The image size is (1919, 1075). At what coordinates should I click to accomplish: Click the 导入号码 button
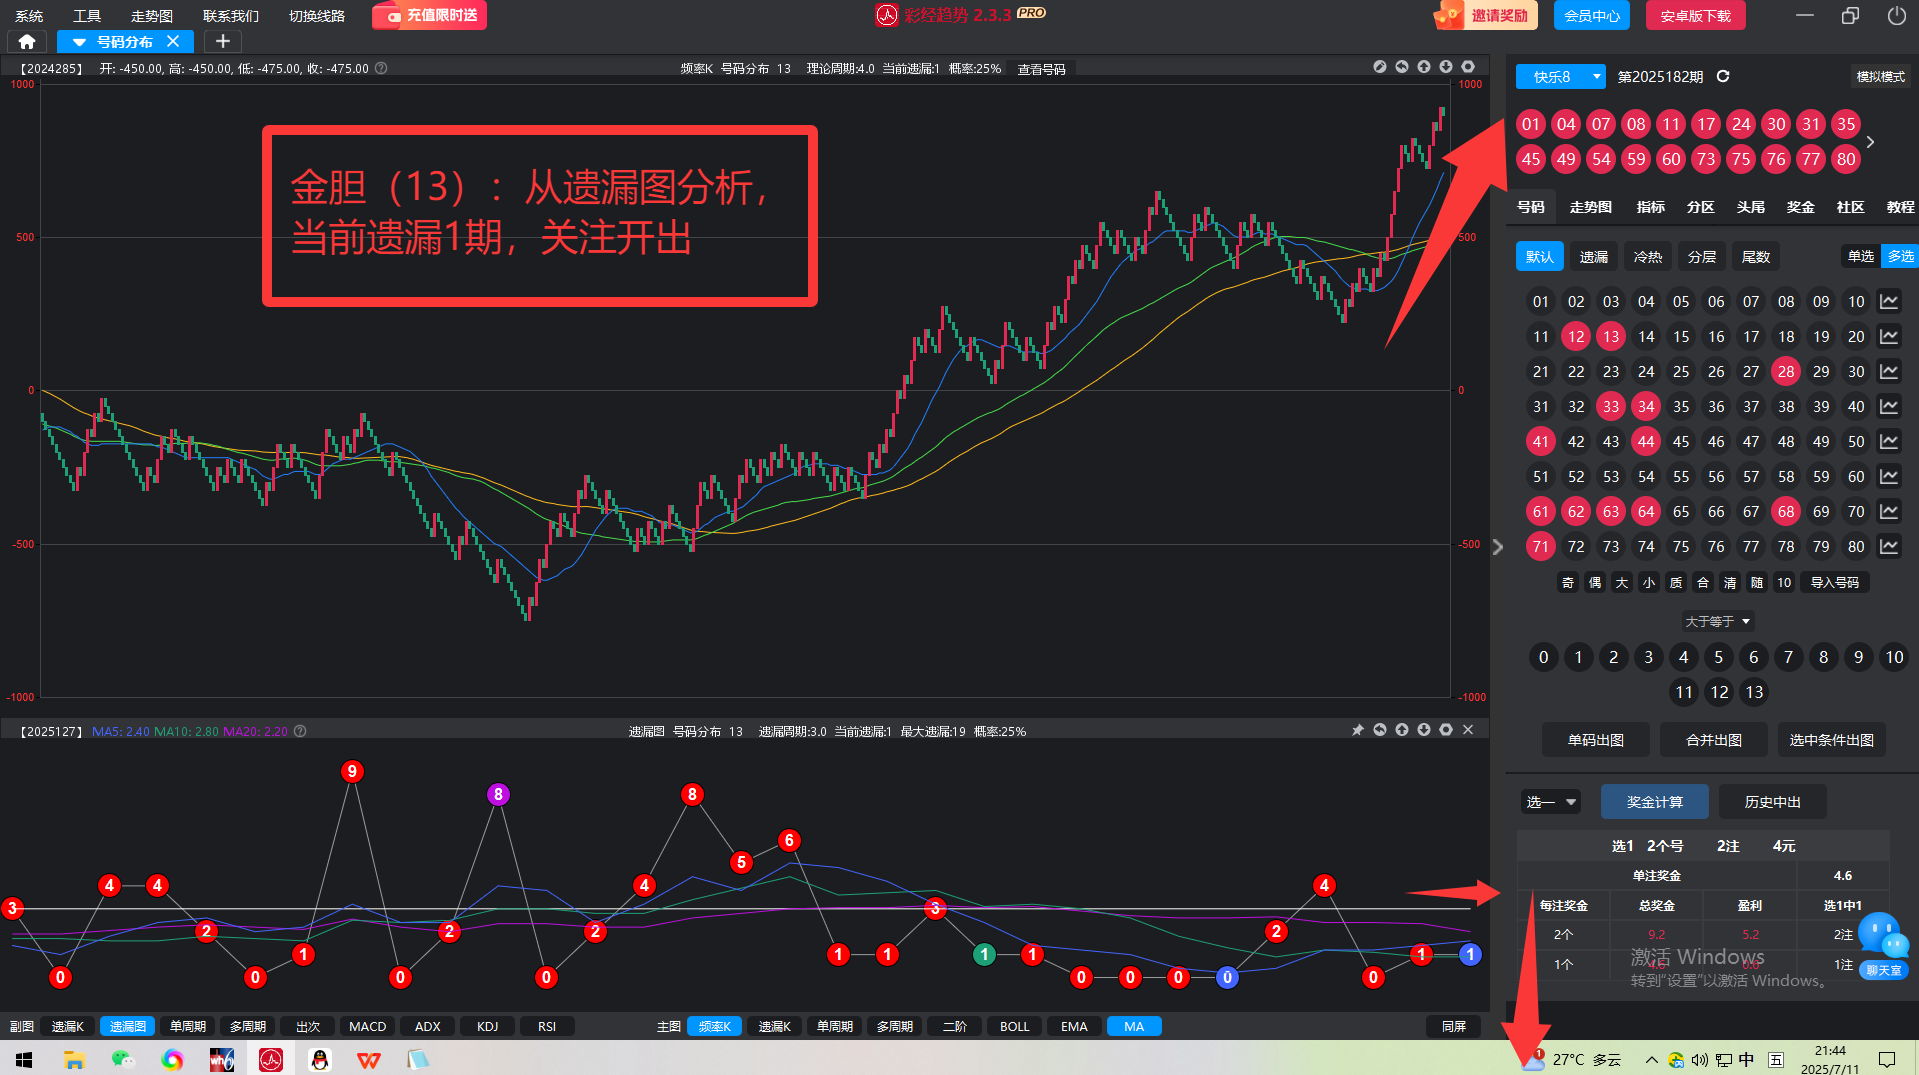1835,583
